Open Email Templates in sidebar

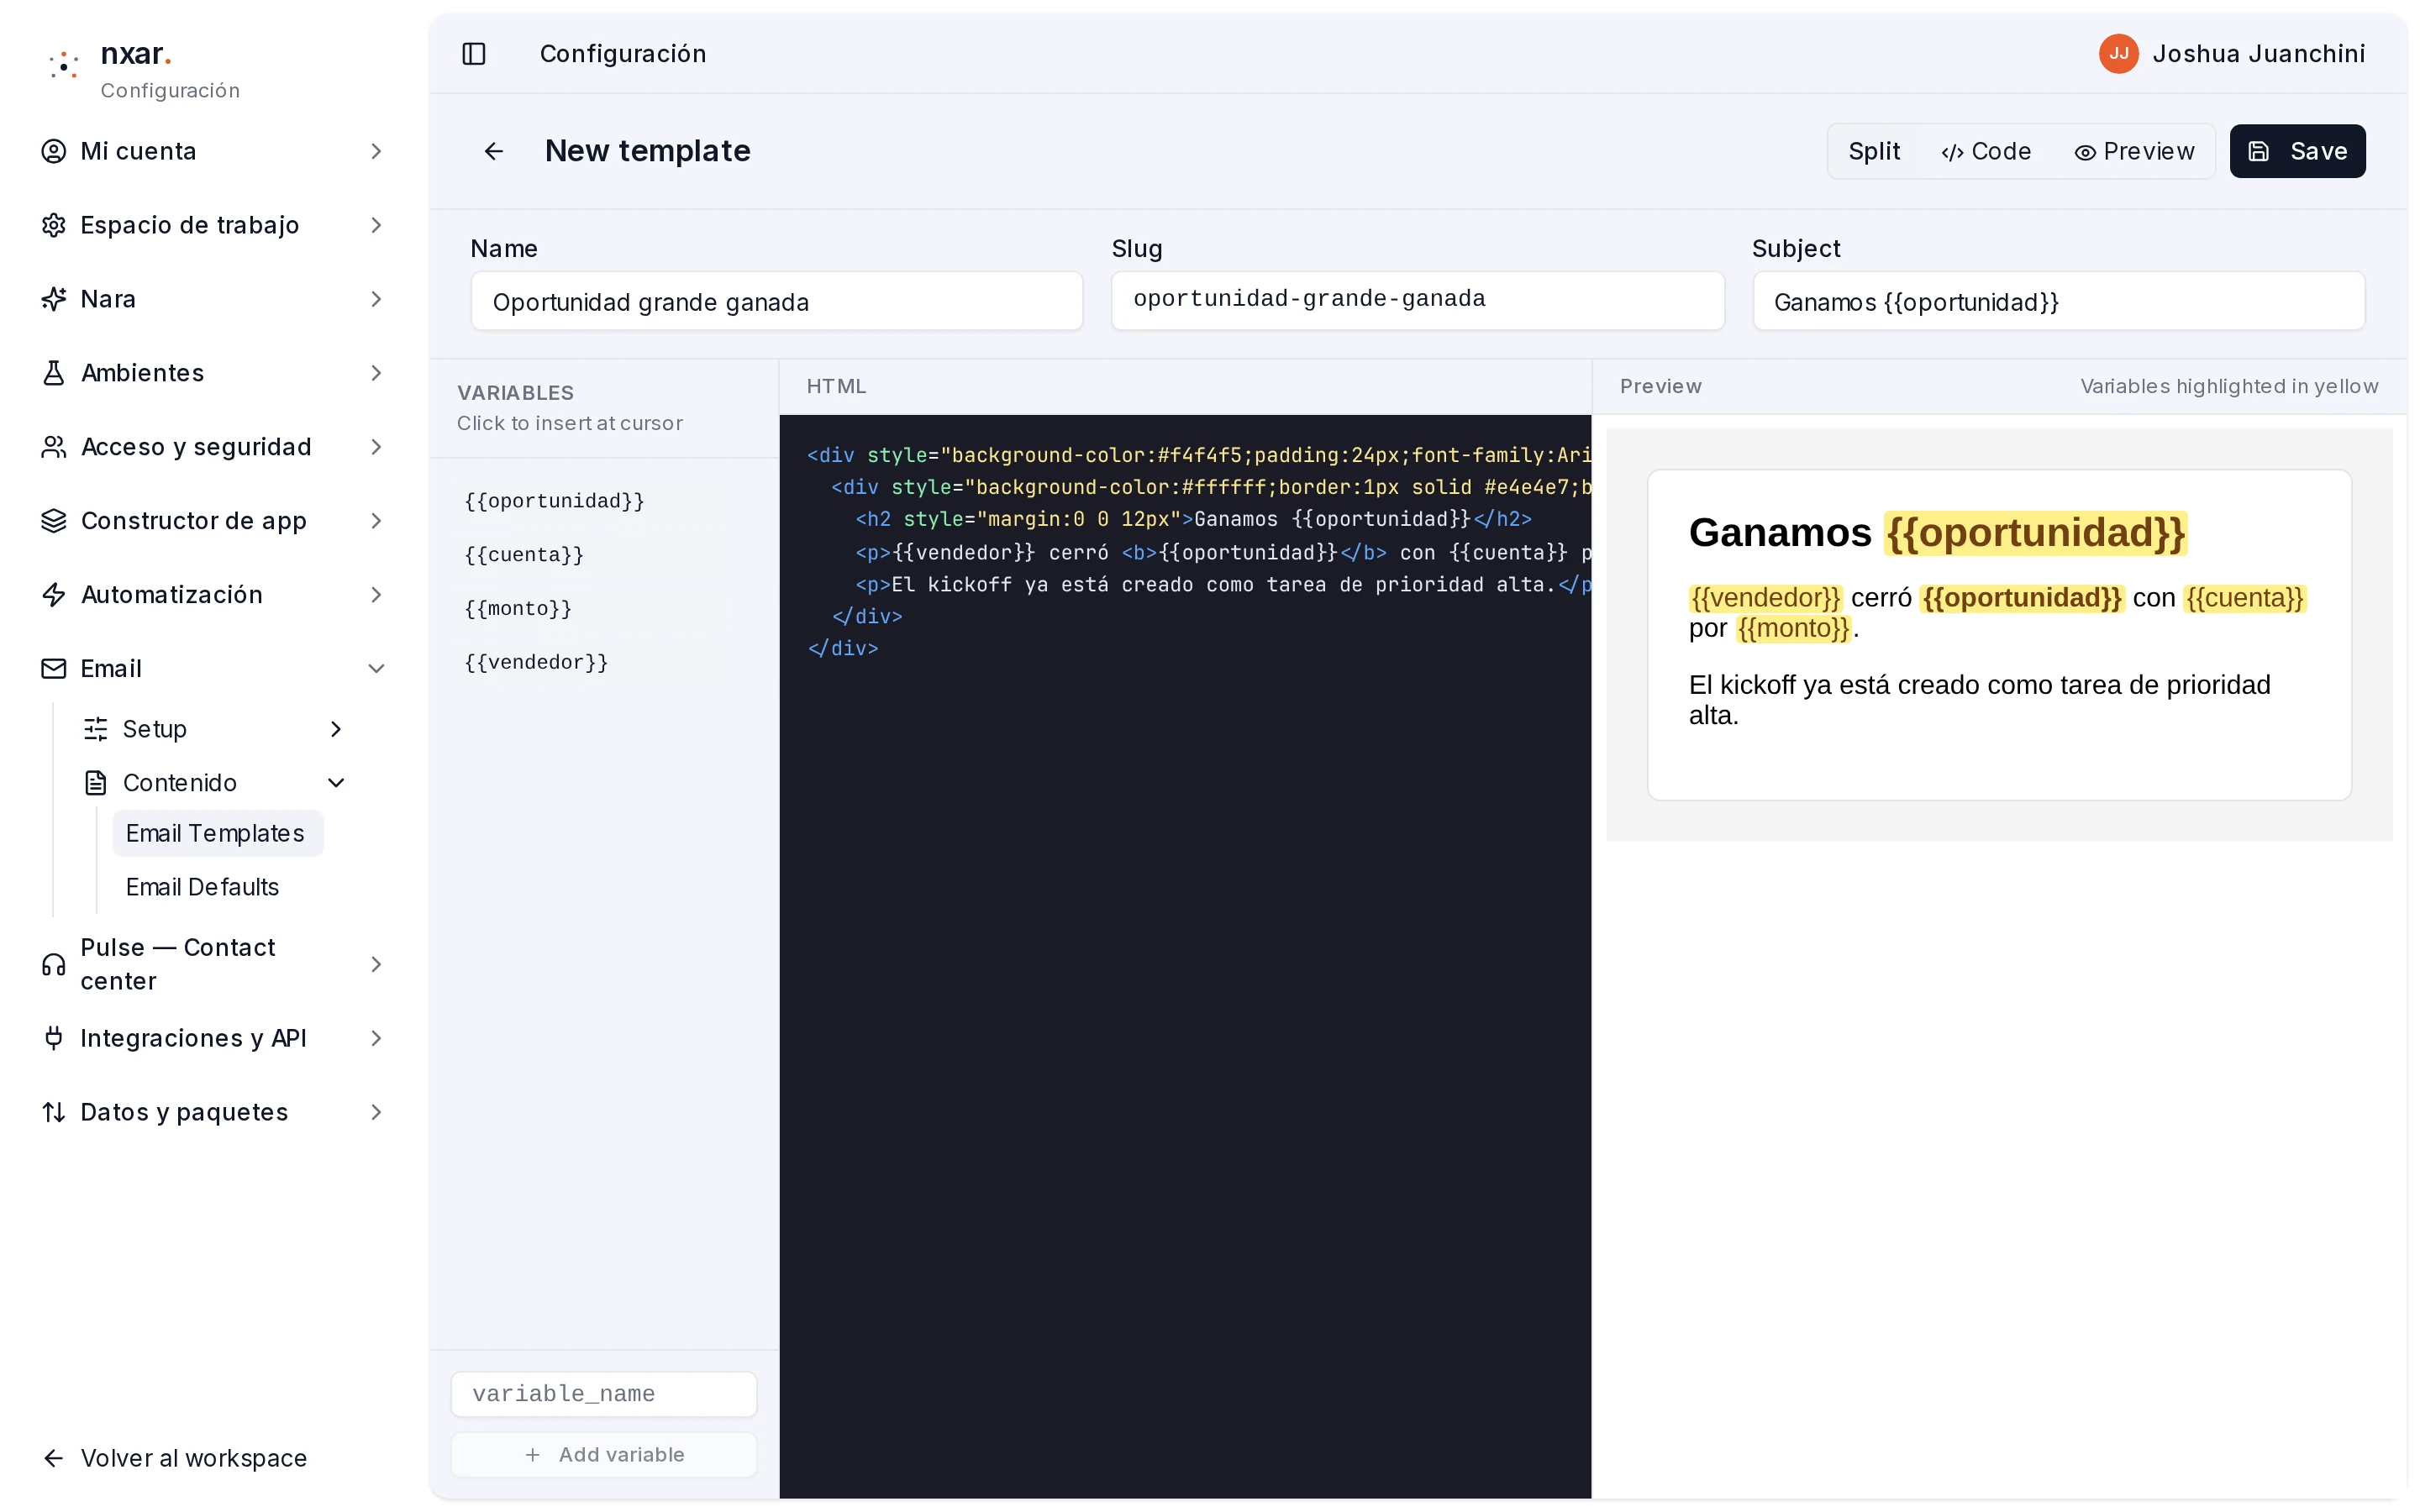217,833
